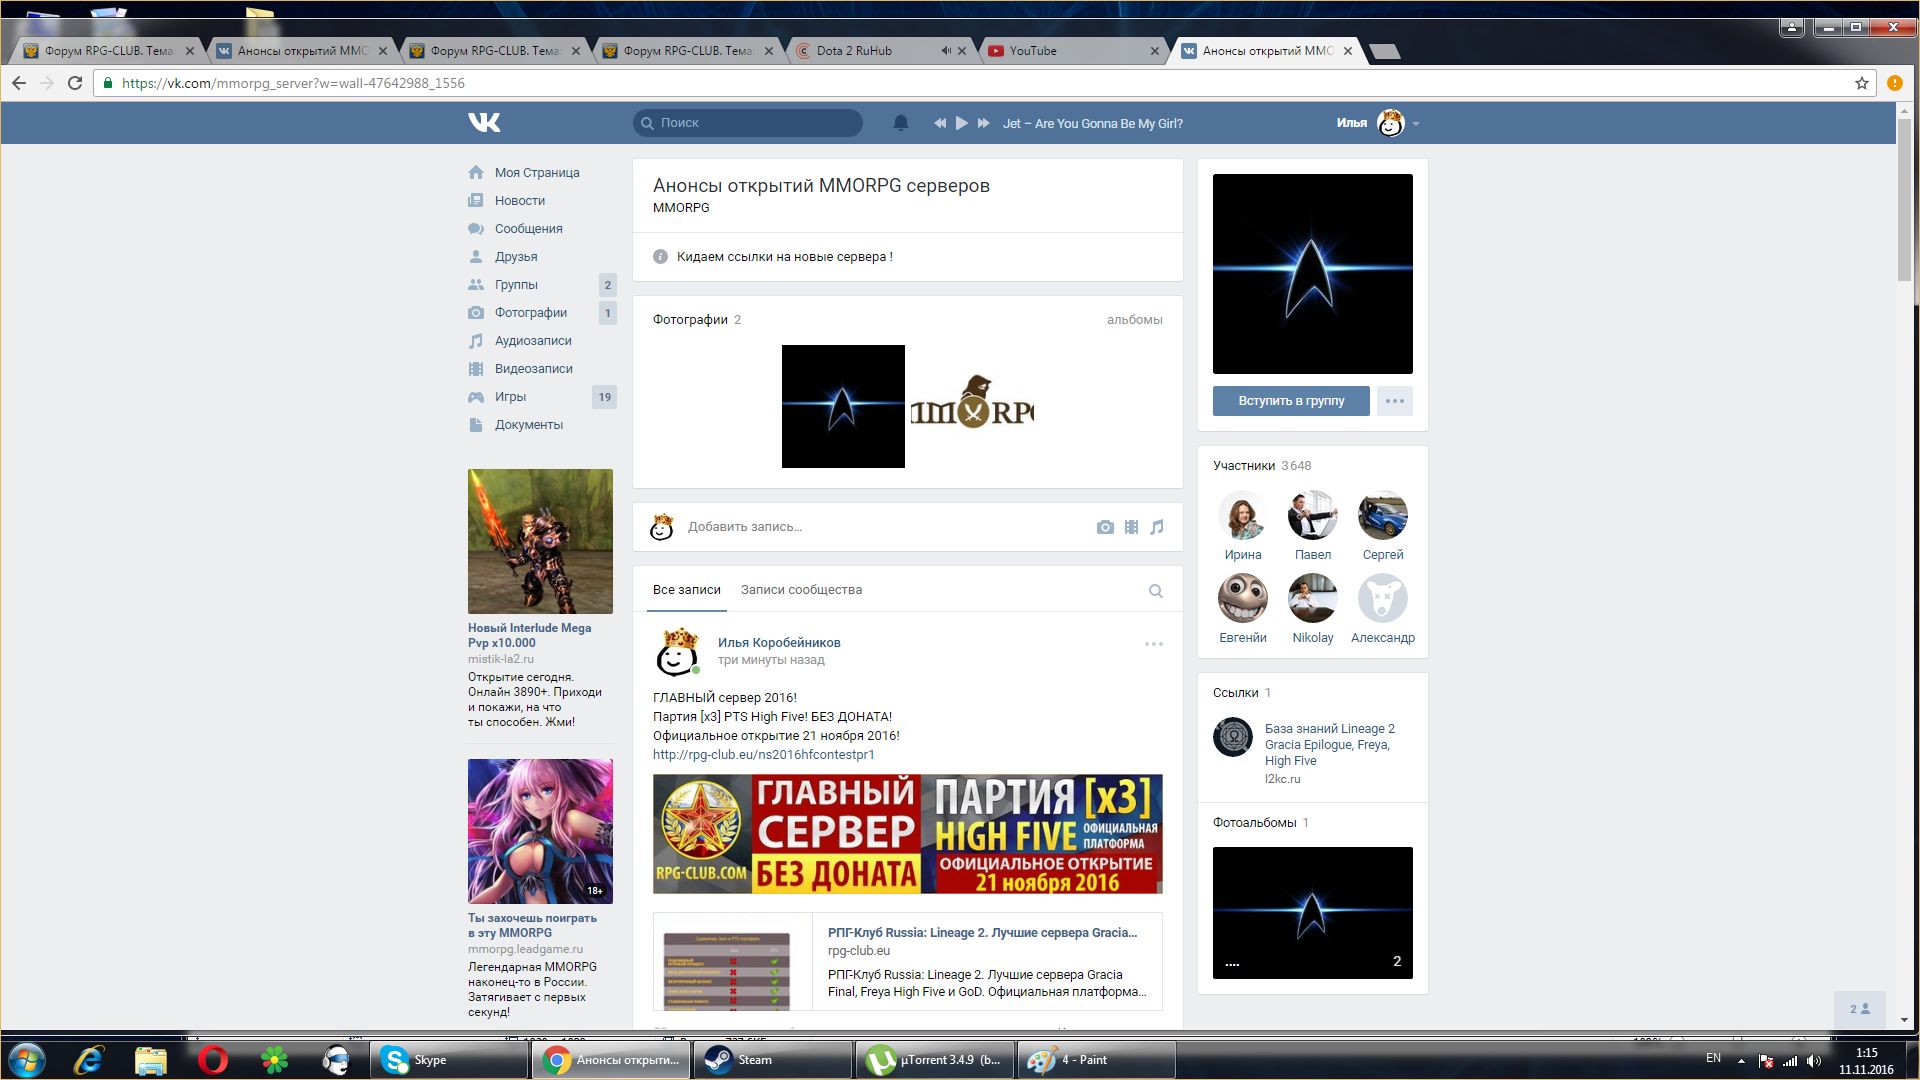
Task: Open the альбомы link
Action: (1134, 320)
